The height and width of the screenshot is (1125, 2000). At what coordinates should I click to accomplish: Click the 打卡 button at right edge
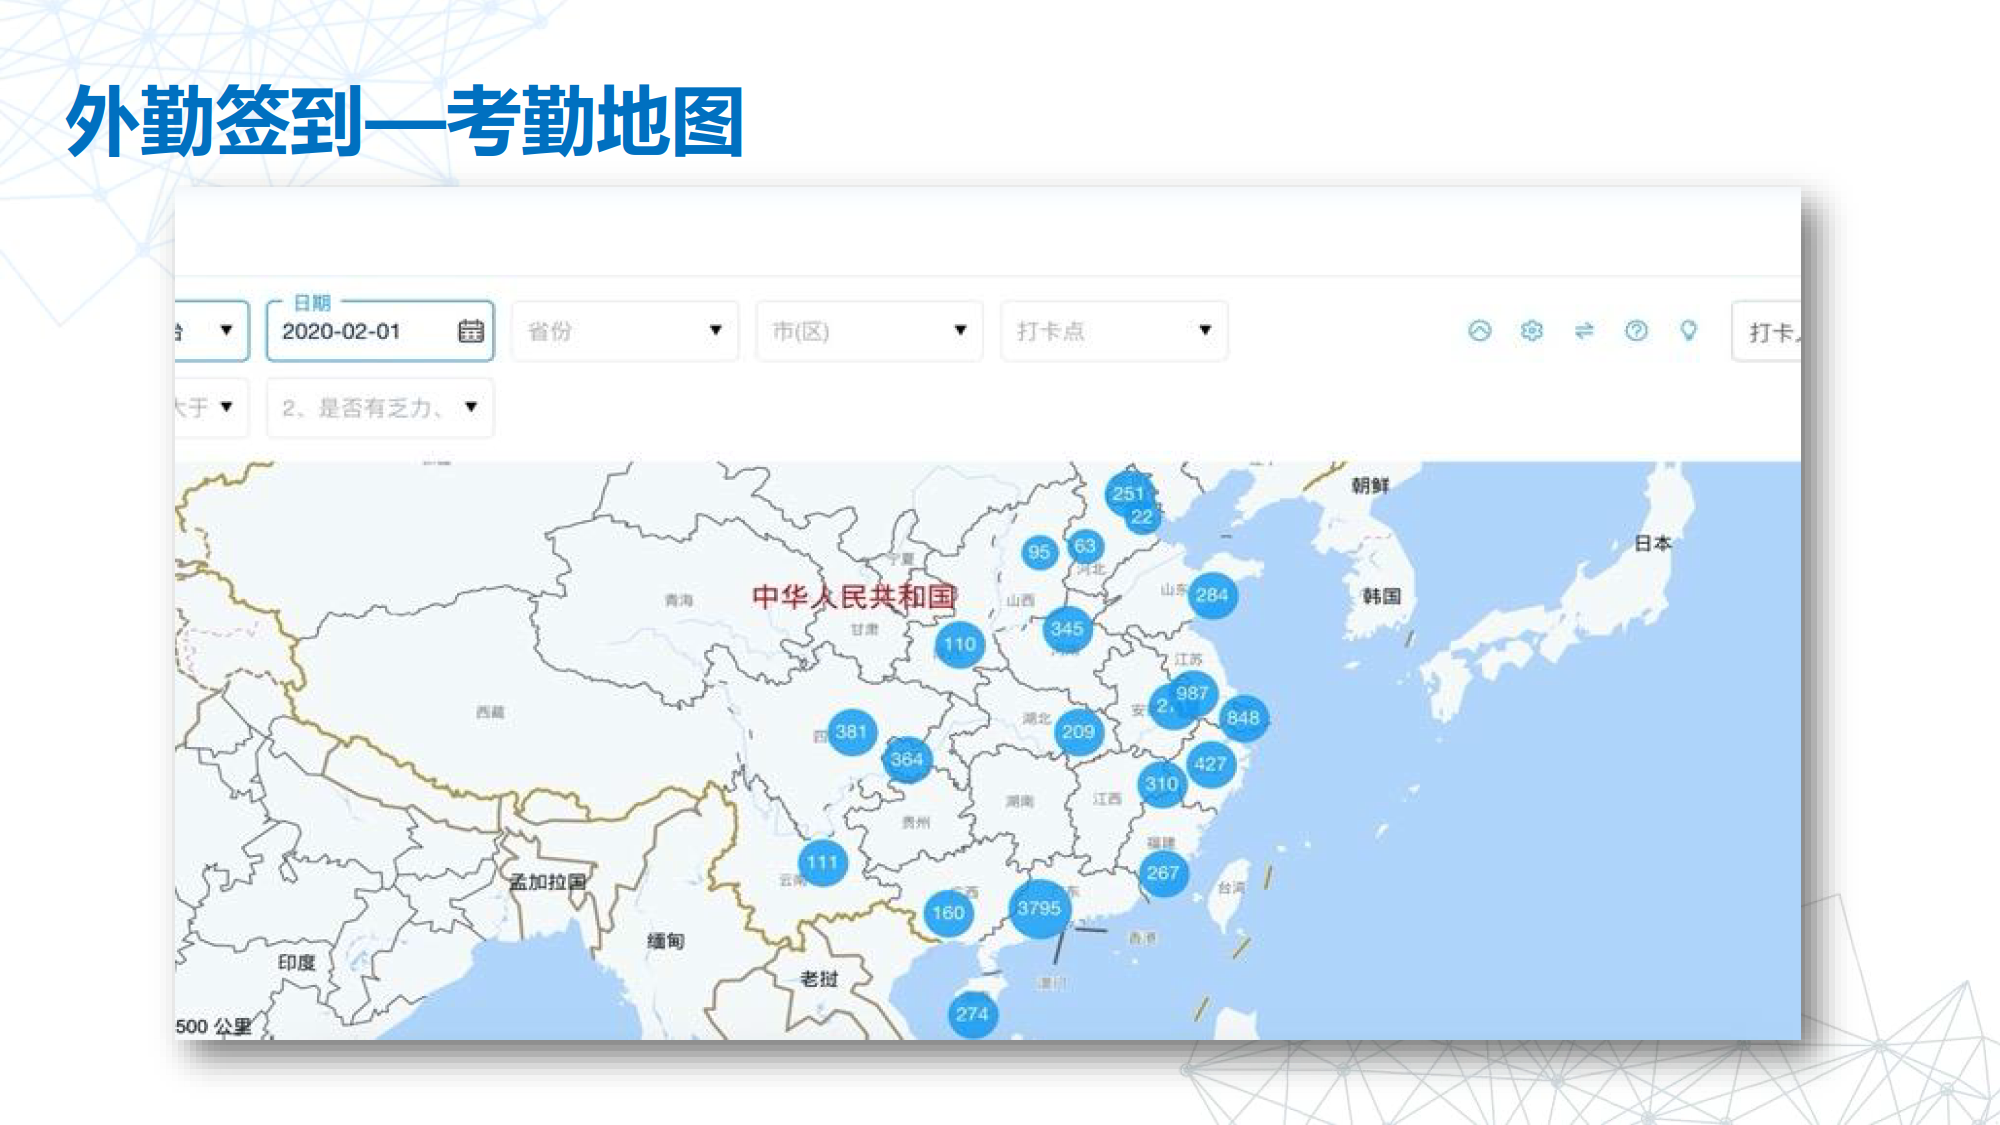coord(1767,331)
